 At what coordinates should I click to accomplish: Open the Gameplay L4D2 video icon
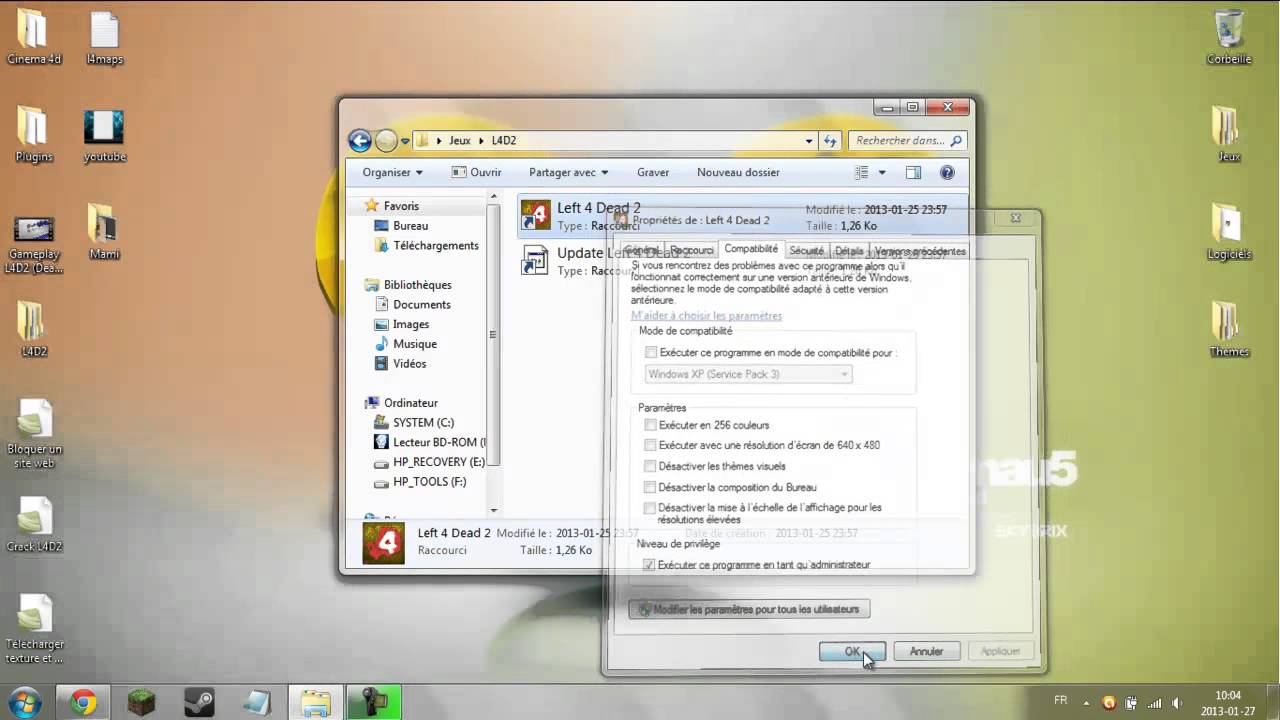pos(33,244)
